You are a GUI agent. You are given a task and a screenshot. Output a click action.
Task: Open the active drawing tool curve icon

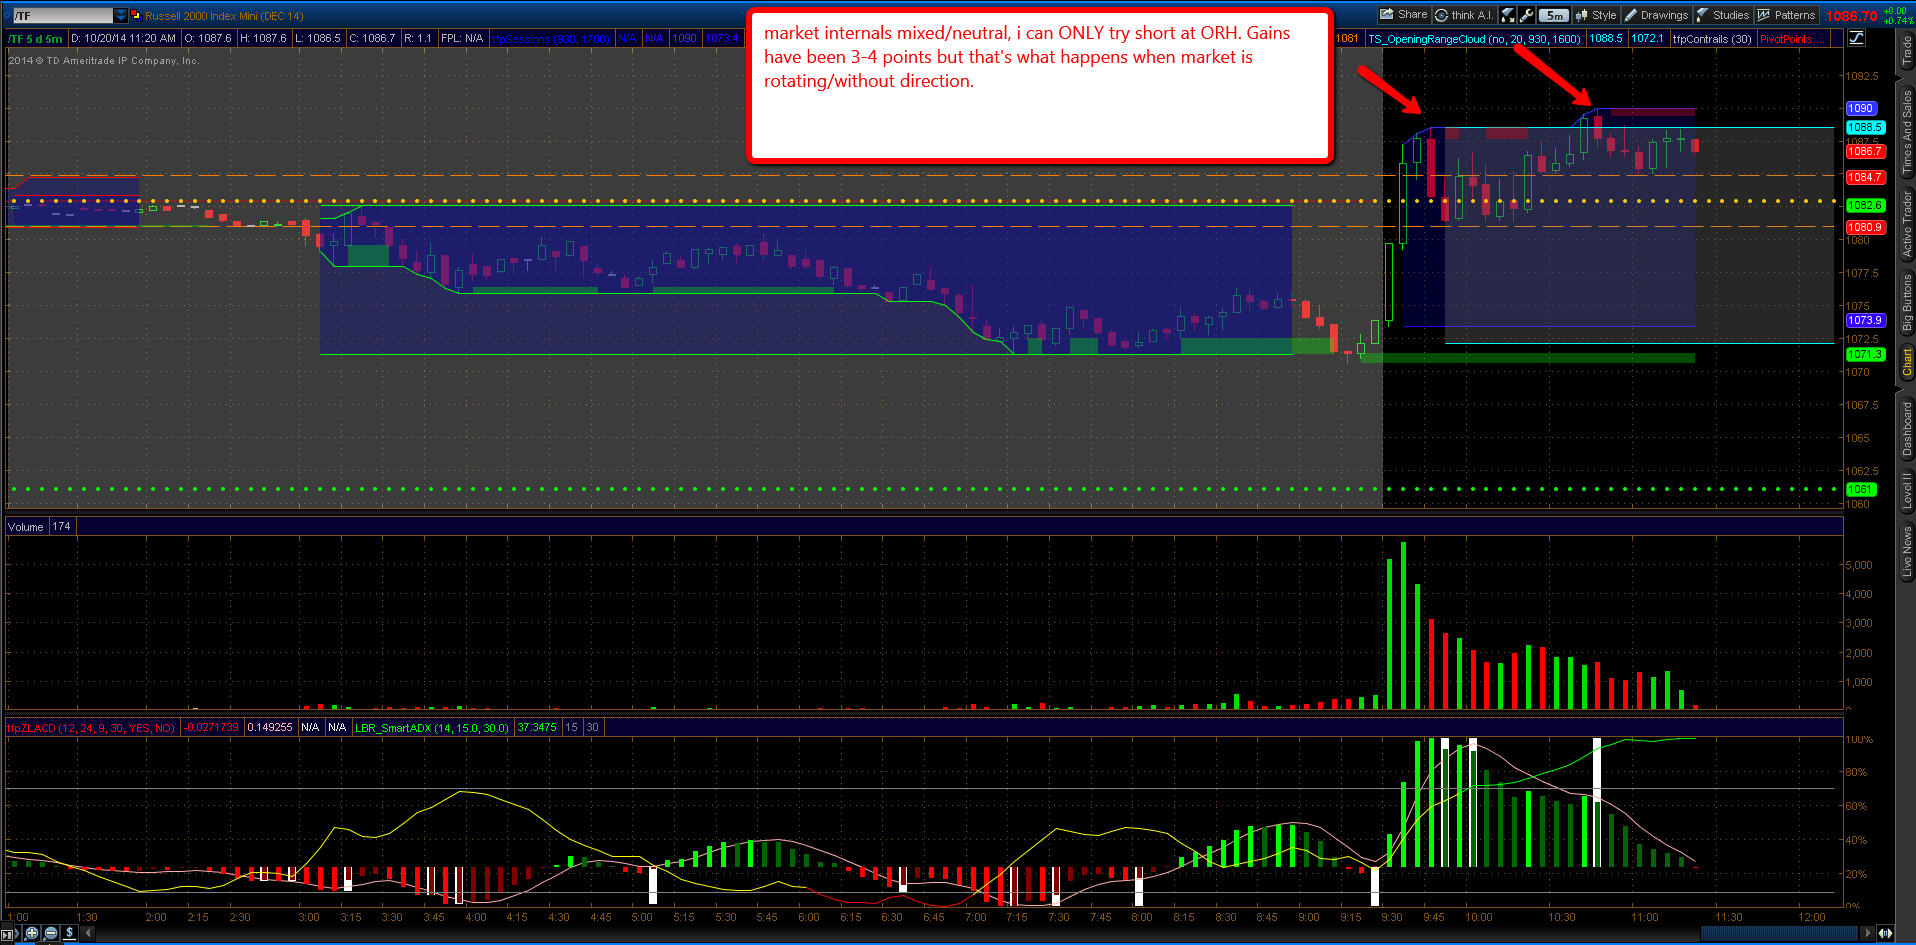[1856, 38]
